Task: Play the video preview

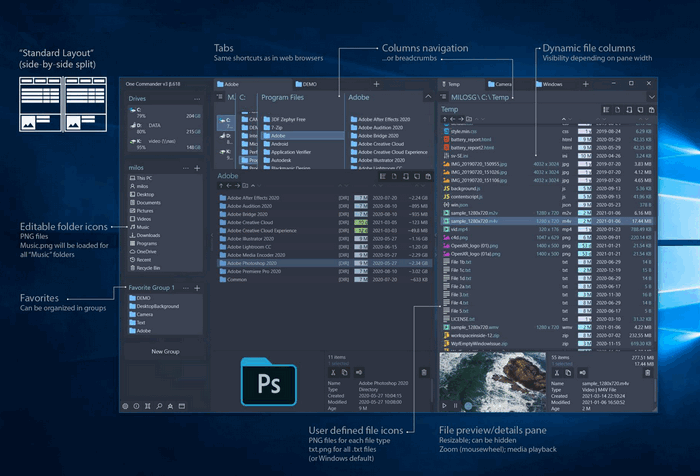Action: coord(444,405)
